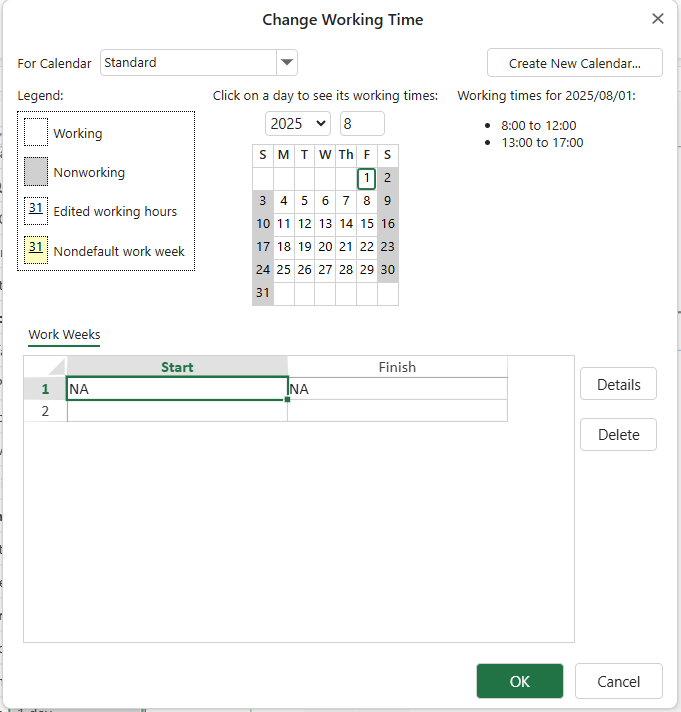The width and height of the screenshot is (681, 712).
Task: Select August 7 in the calendar
Action: pyautogui.click(x=346, y=201)
